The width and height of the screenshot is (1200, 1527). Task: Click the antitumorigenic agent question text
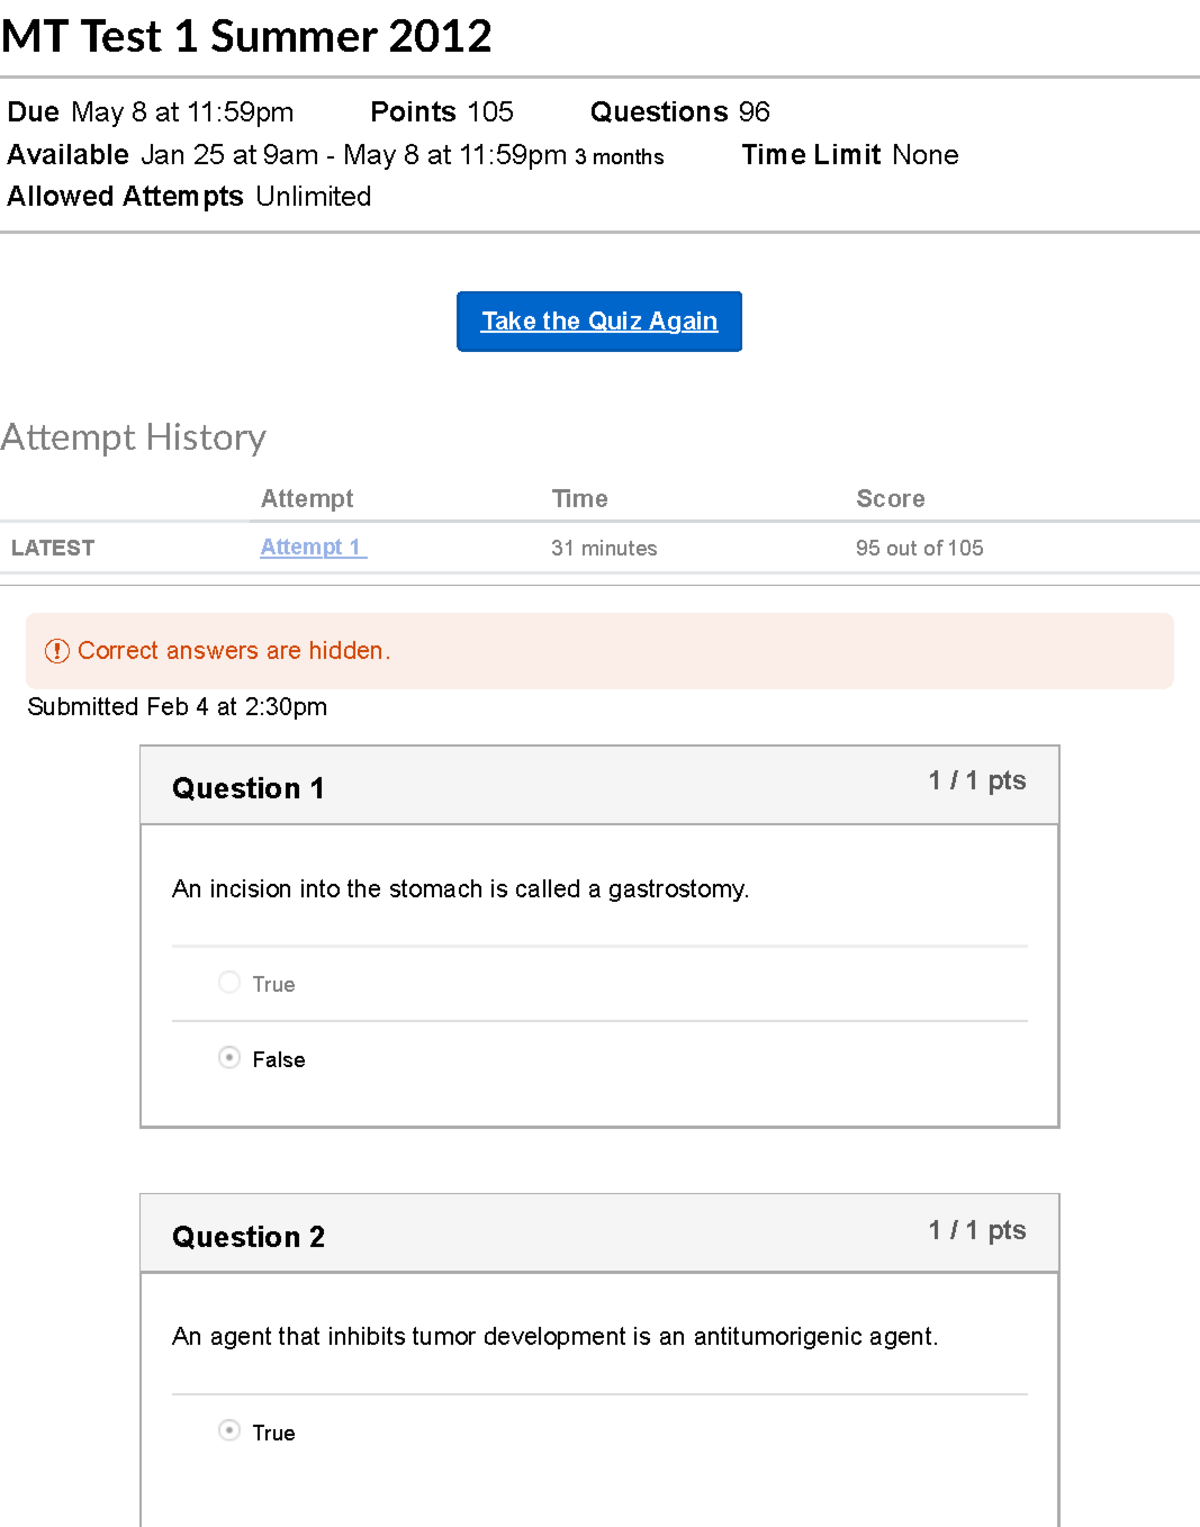[555, 1337]
